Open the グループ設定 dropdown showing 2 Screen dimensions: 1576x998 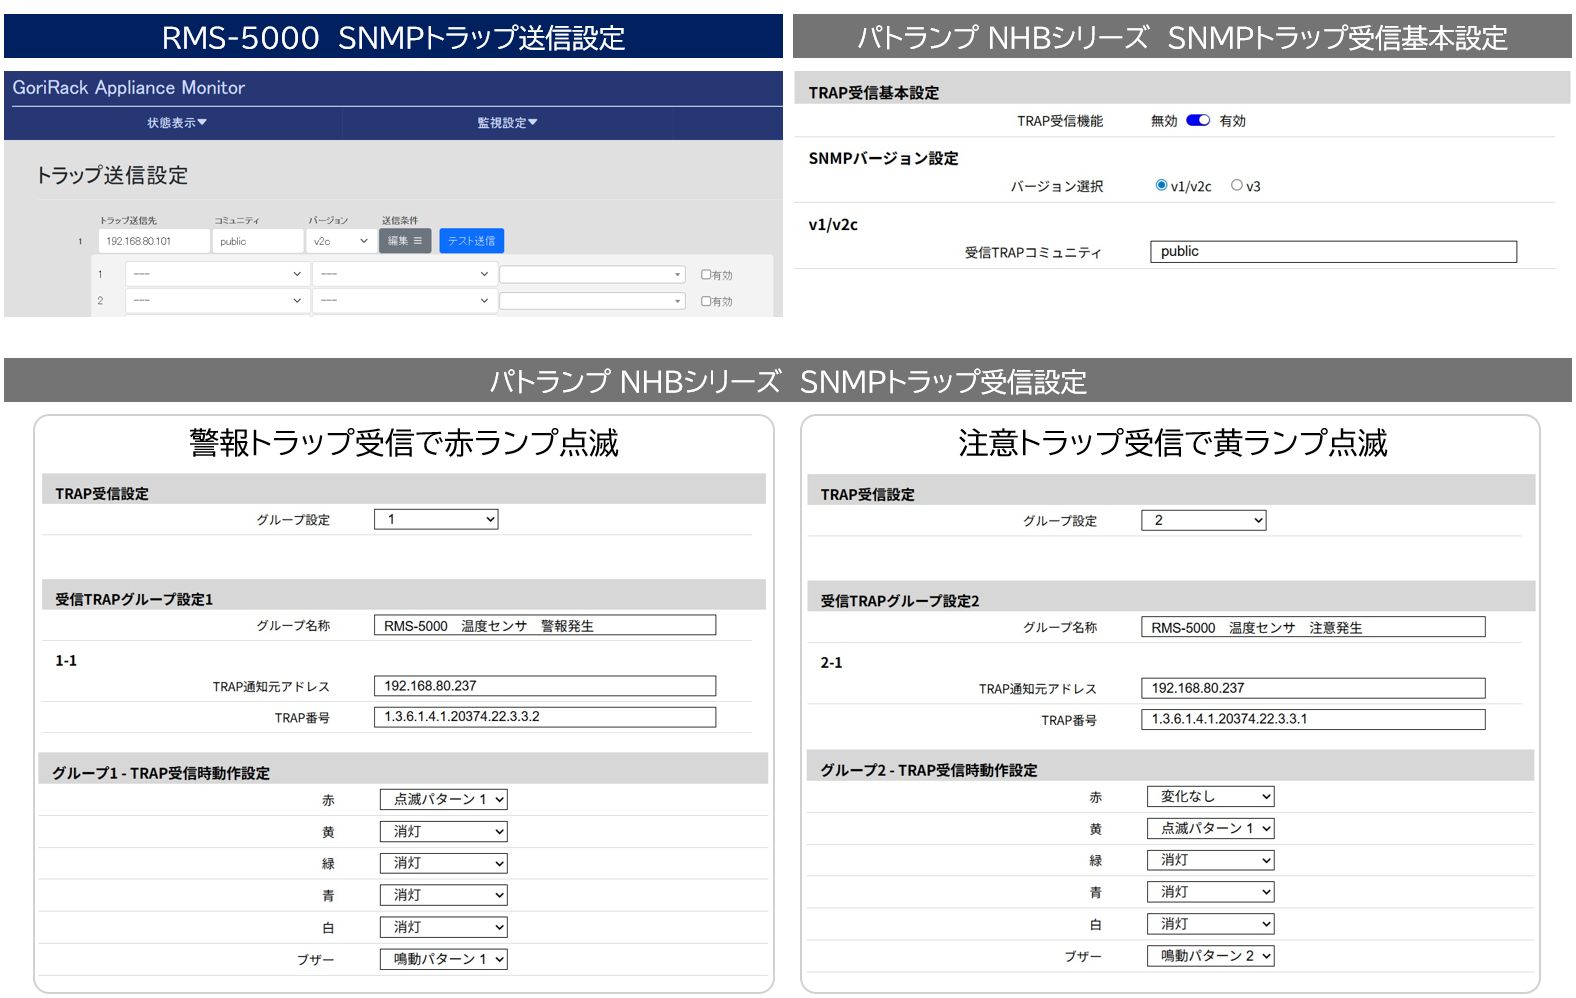pyautogui.click(x=1203, y=520)
